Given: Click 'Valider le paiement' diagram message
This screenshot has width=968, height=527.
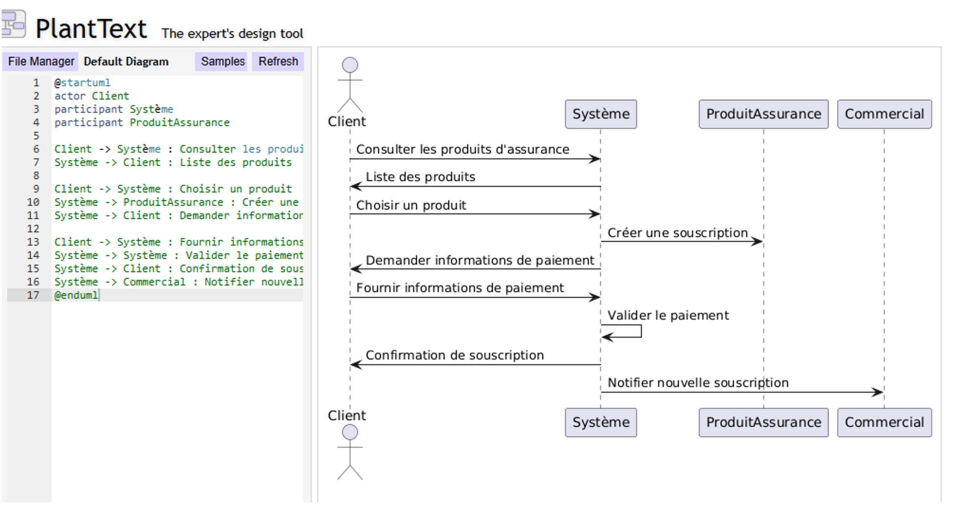Looking at the screenshot, I should click(668, 315).
